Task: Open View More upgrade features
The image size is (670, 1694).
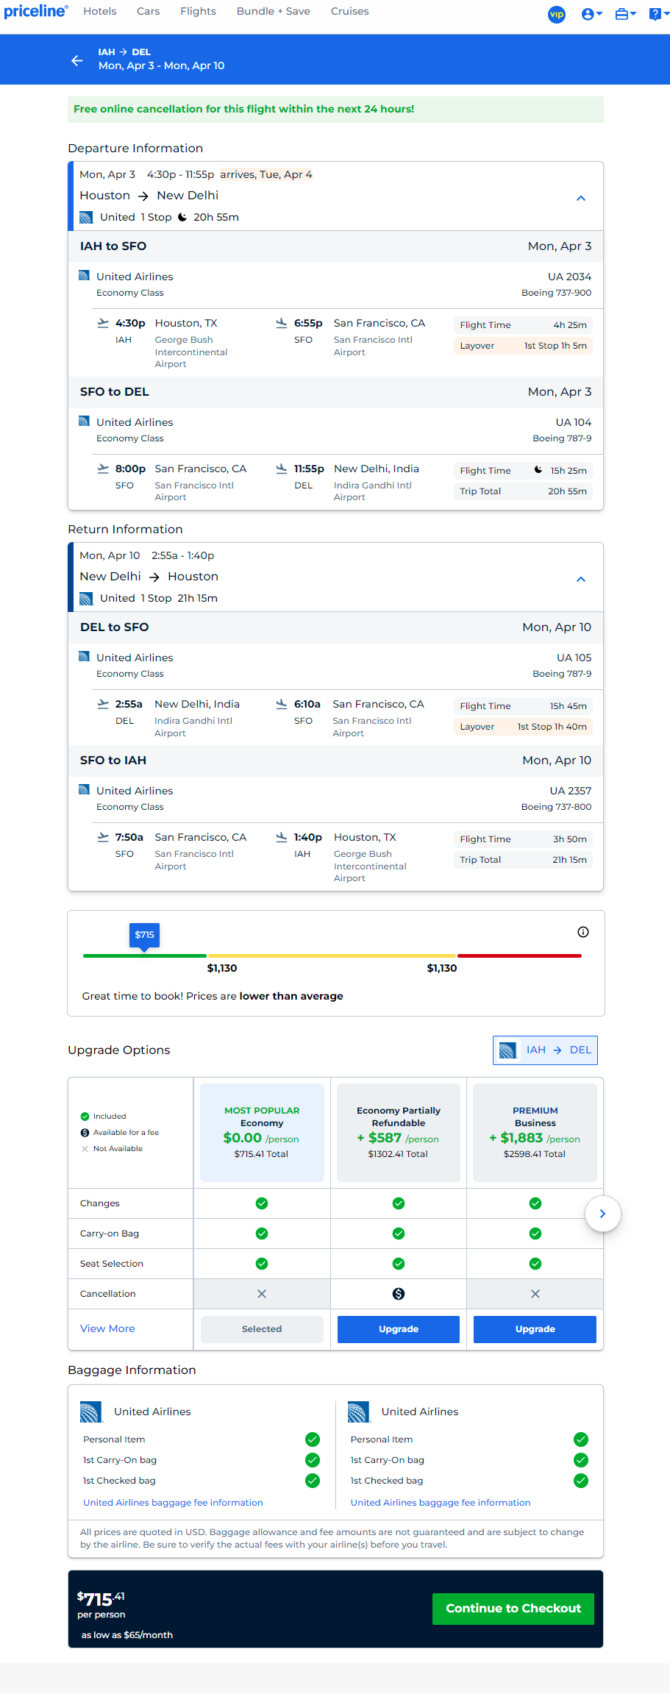Action: pyautogui.click(x=107, y=1329)
